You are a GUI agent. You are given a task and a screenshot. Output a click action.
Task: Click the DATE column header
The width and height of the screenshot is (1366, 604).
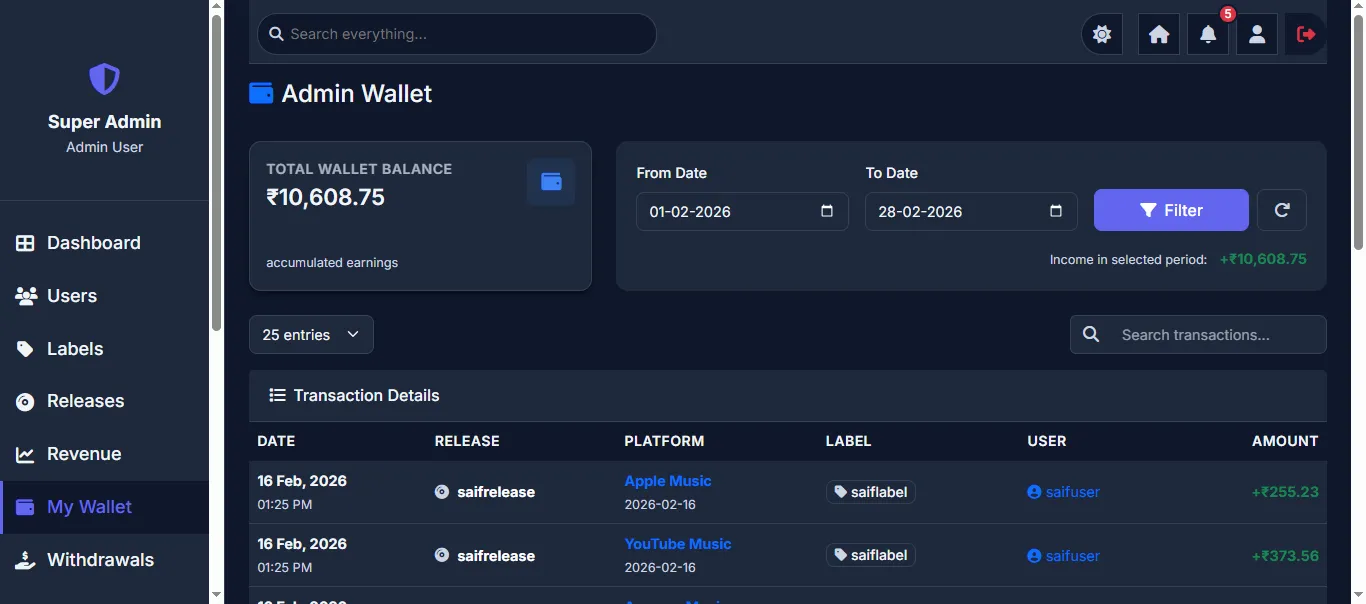(x=276, y=441)
